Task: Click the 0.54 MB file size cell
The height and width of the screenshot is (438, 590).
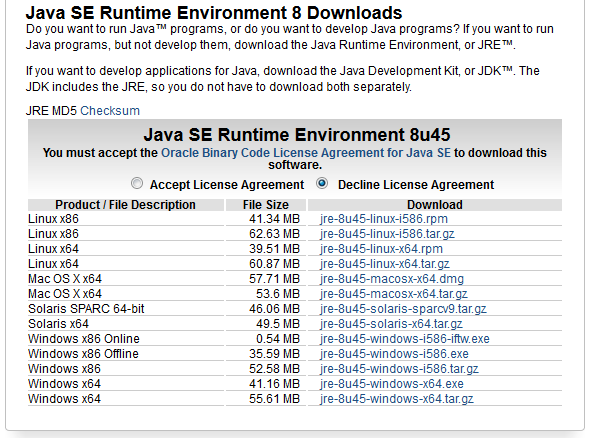Action: 266,339
